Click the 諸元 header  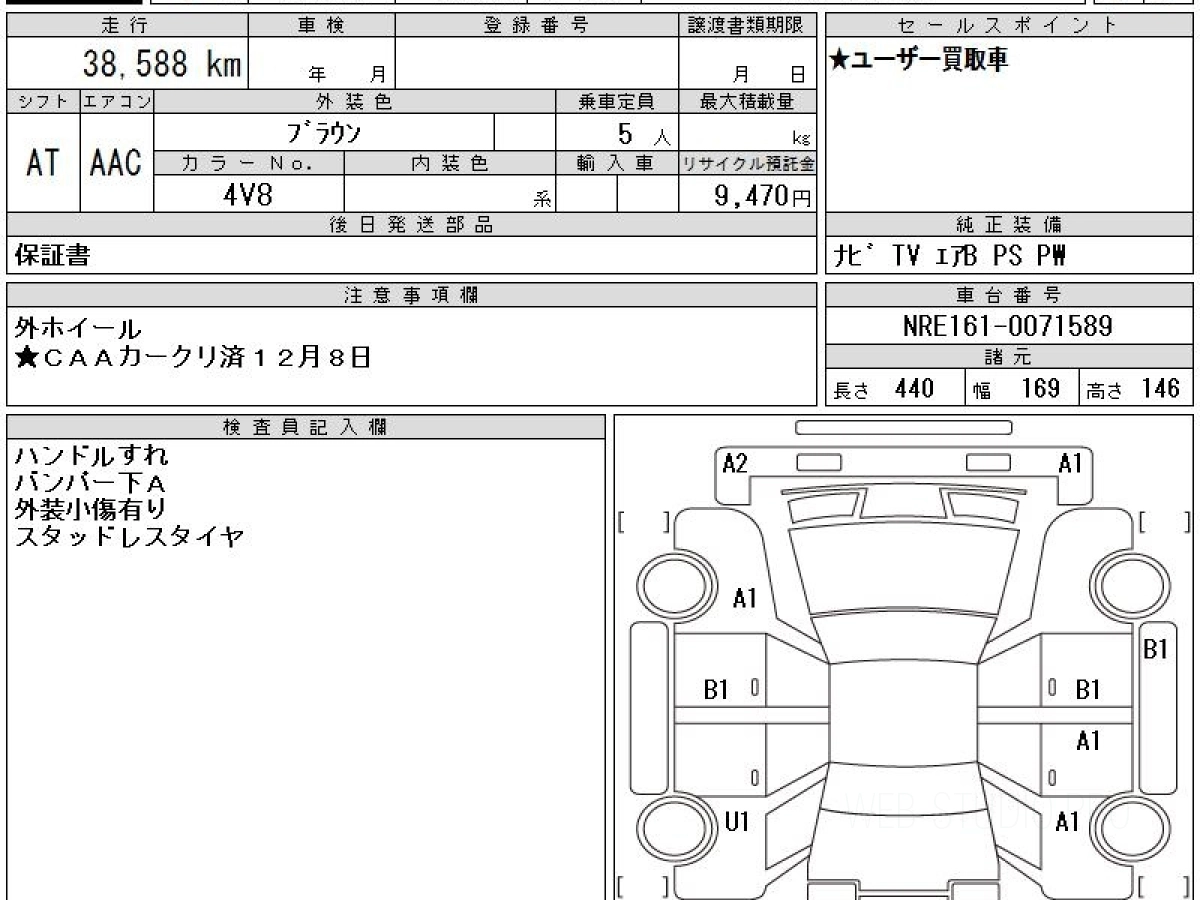click(x=1009, y=357)
